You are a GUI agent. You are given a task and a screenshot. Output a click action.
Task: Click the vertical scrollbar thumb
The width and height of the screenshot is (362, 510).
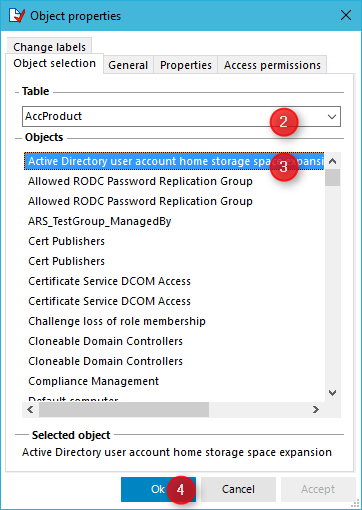[x=332, y=177]
